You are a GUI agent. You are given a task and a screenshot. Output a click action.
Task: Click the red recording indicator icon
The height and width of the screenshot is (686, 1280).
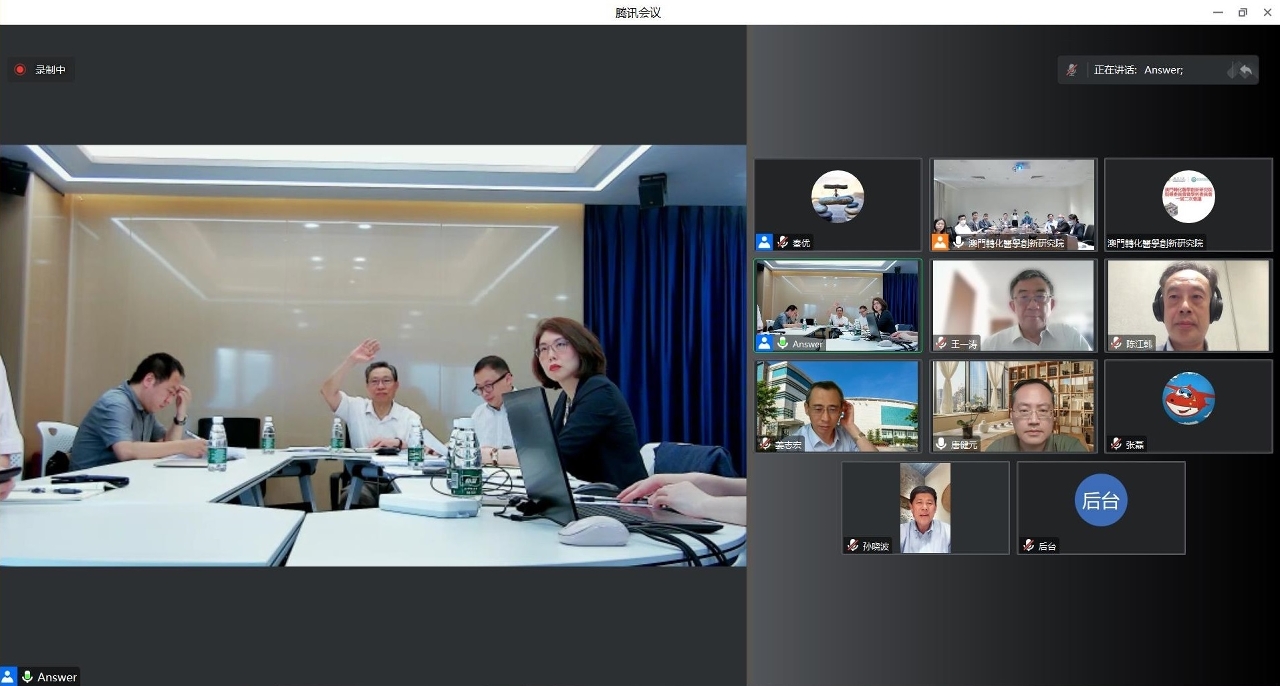(20, 70)
